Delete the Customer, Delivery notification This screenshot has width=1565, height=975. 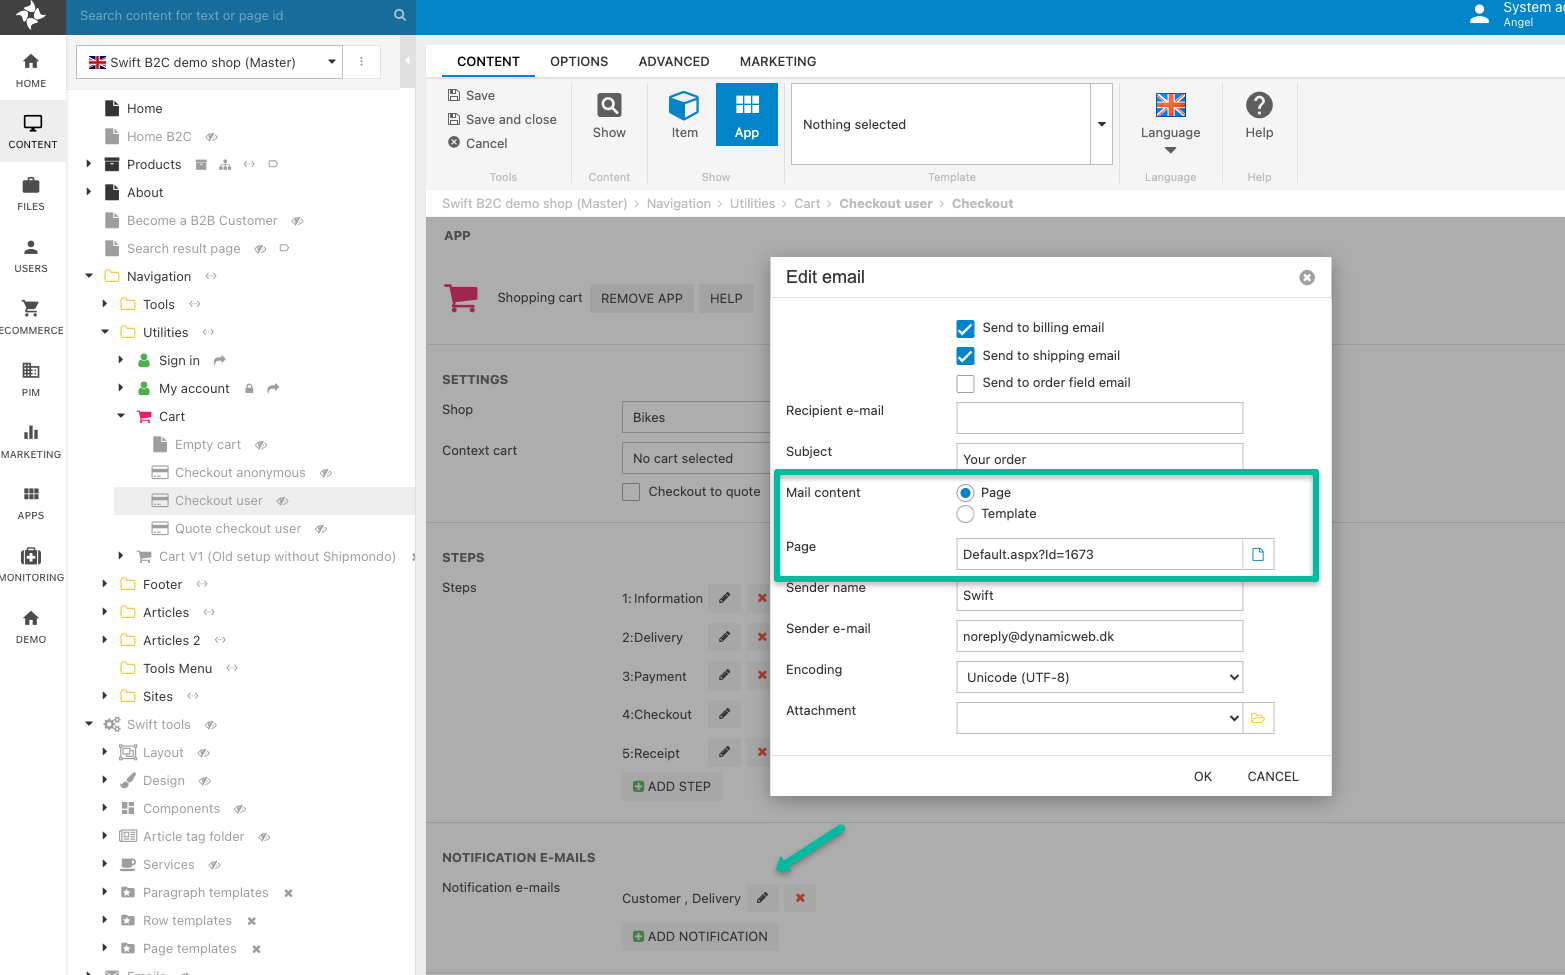coord(800,898)
